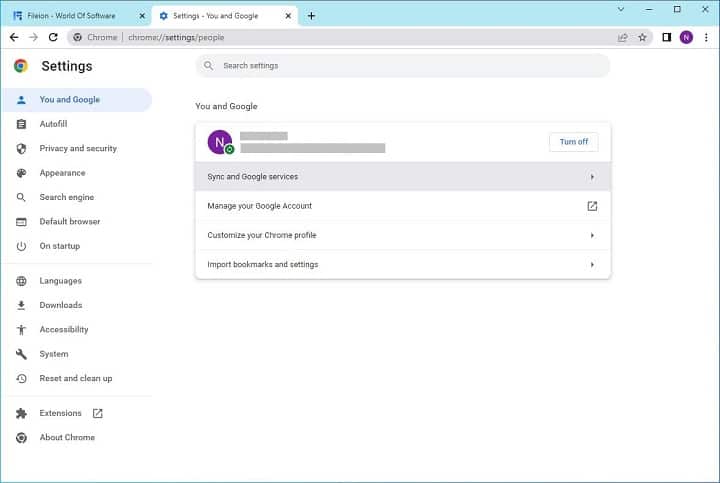Open Reset and clean up settings
Viewport: 720px width, 483px height.
pos(77,378)
